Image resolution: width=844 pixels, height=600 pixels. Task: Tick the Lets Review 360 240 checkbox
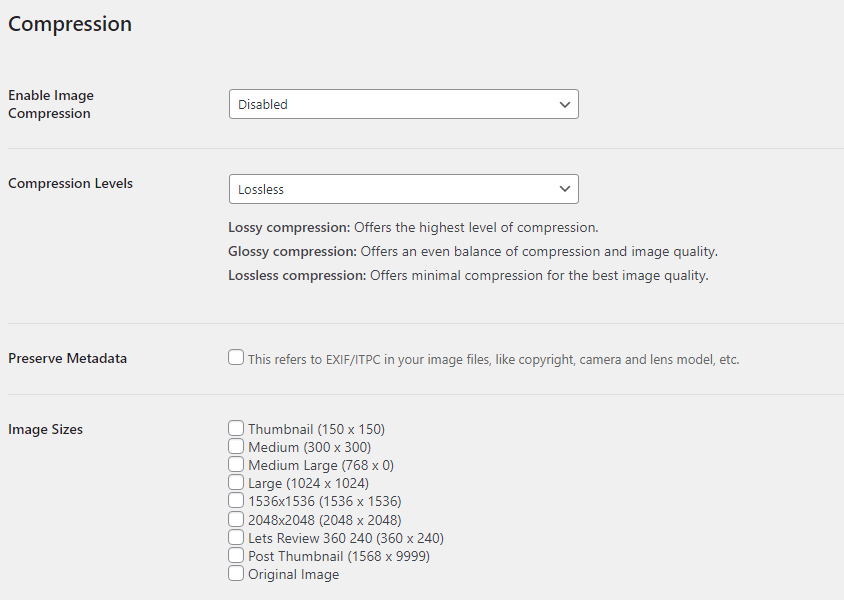[x=236, y=537]
